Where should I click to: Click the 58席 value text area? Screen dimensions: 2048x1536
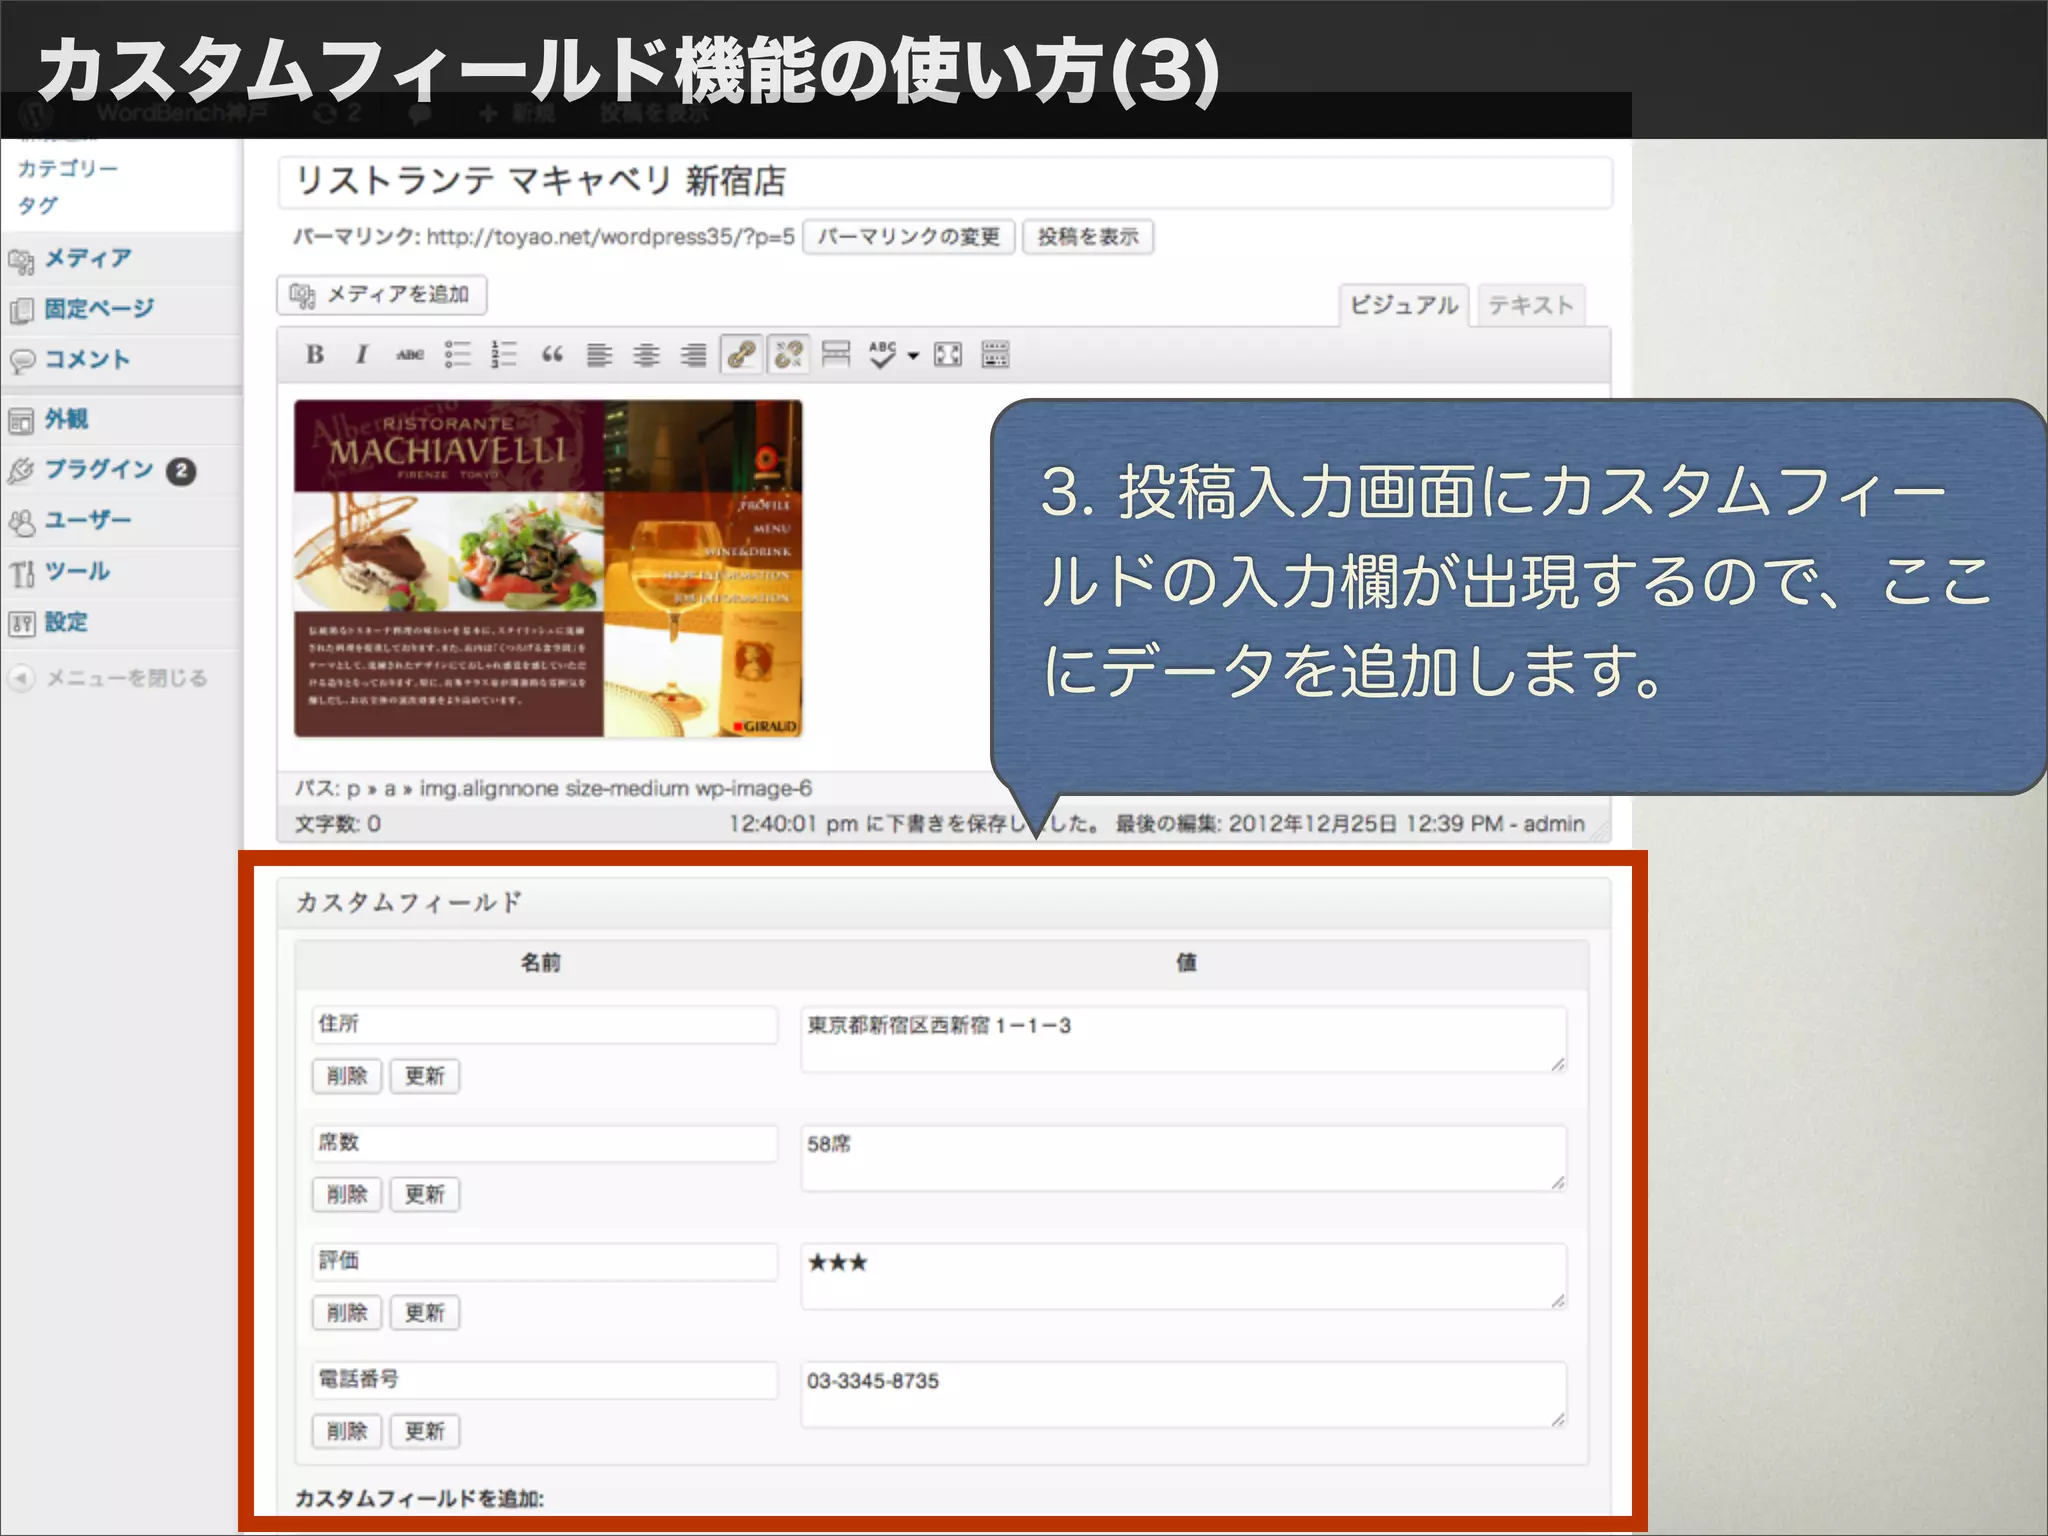(1182, 1158)
